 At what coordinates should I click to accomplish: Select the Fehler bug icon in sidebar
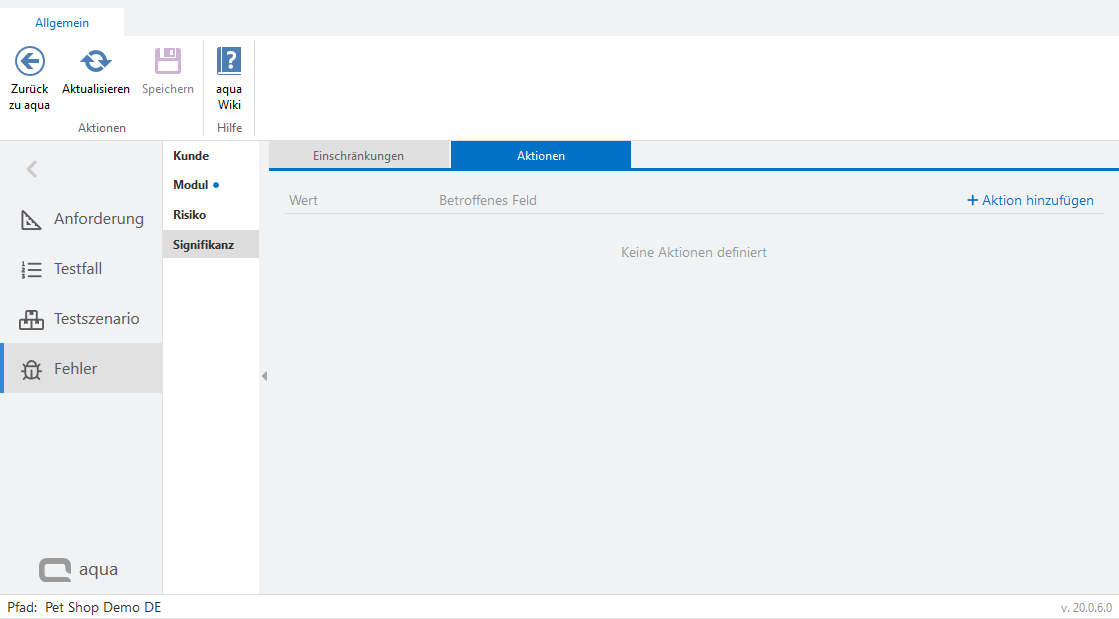(x=31, y=369)
